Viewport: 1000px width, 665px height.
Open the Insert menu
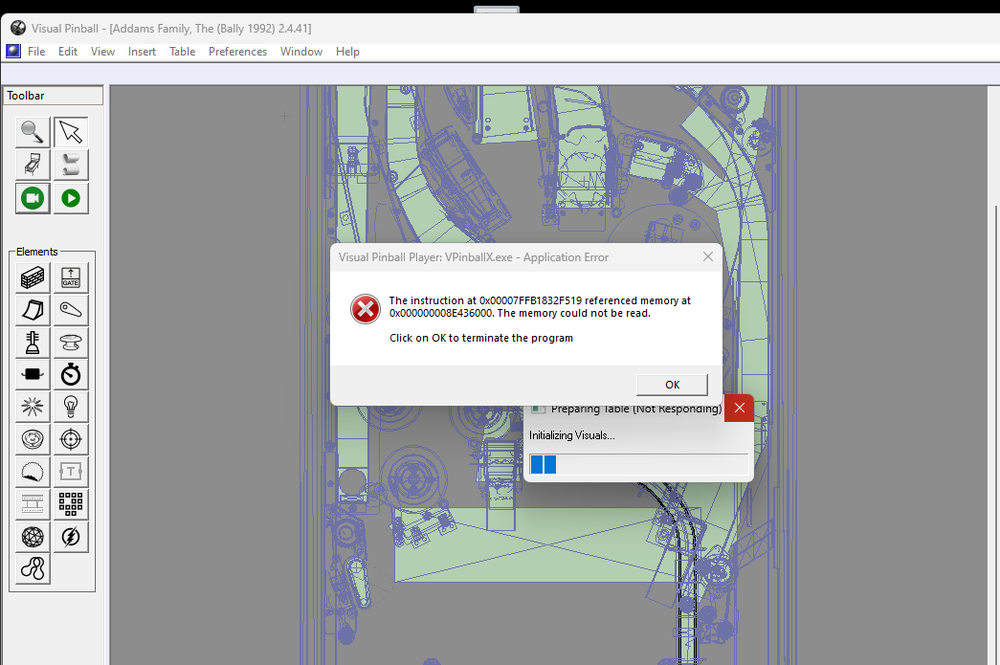pyautogui.click(x=141, y=51)
